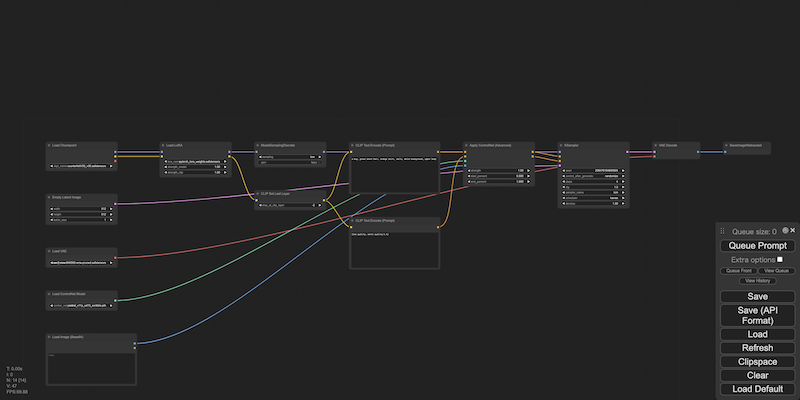Open the View Queue list

click(777, 271)
